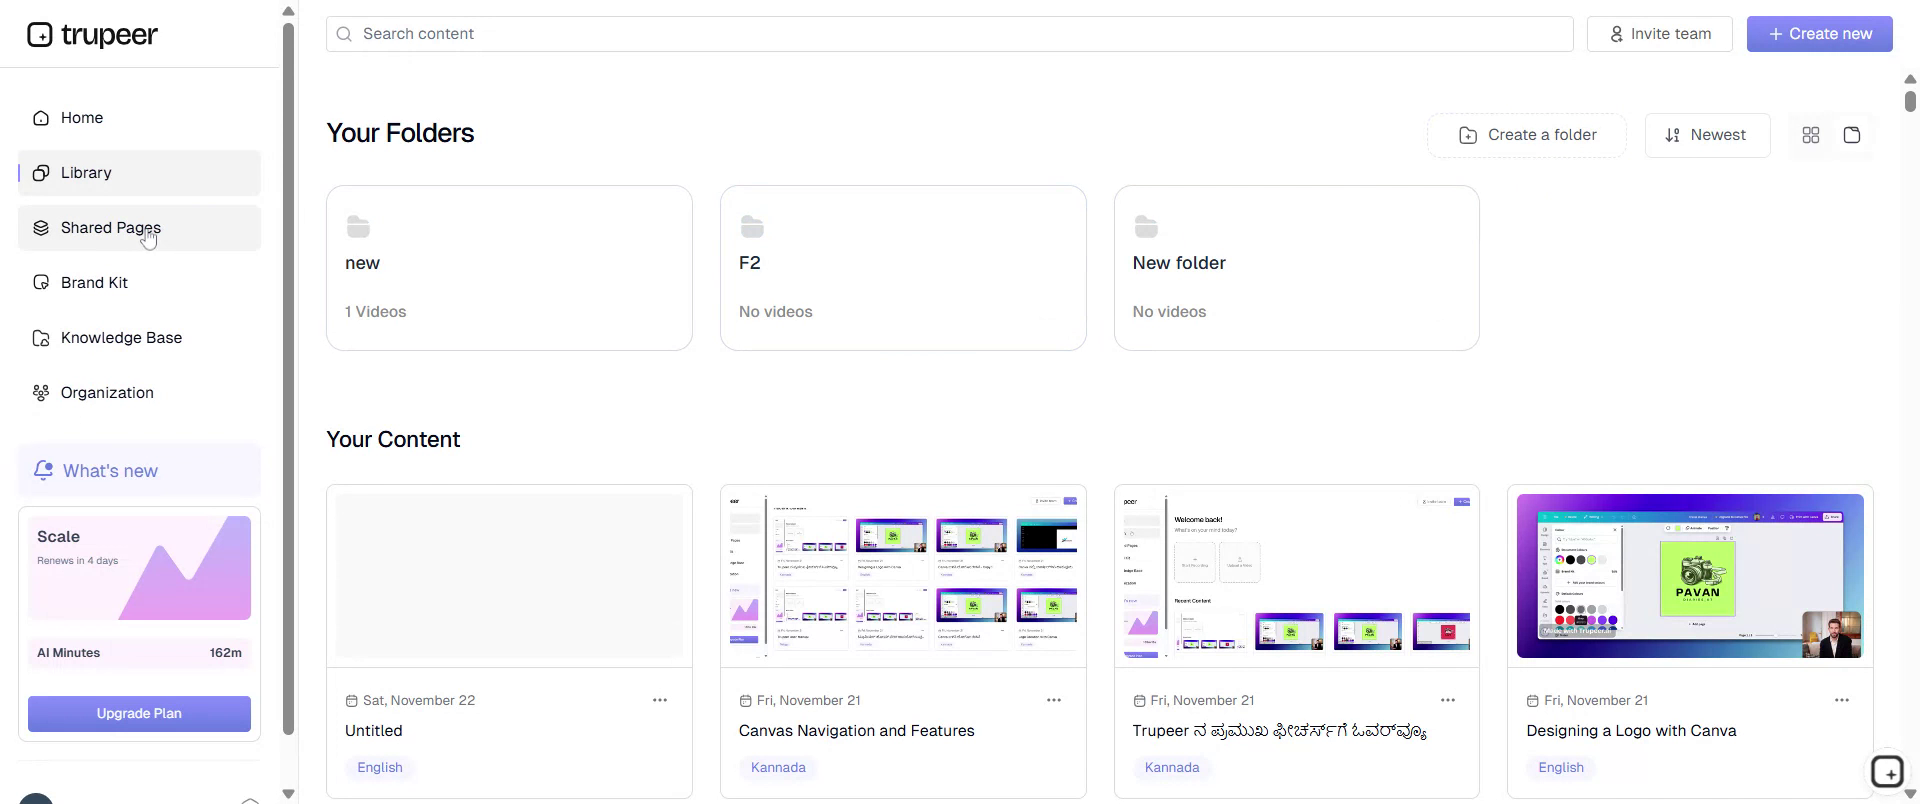
Task: Click English tag on Designing a Logo
Action: tap(1561, 768)
